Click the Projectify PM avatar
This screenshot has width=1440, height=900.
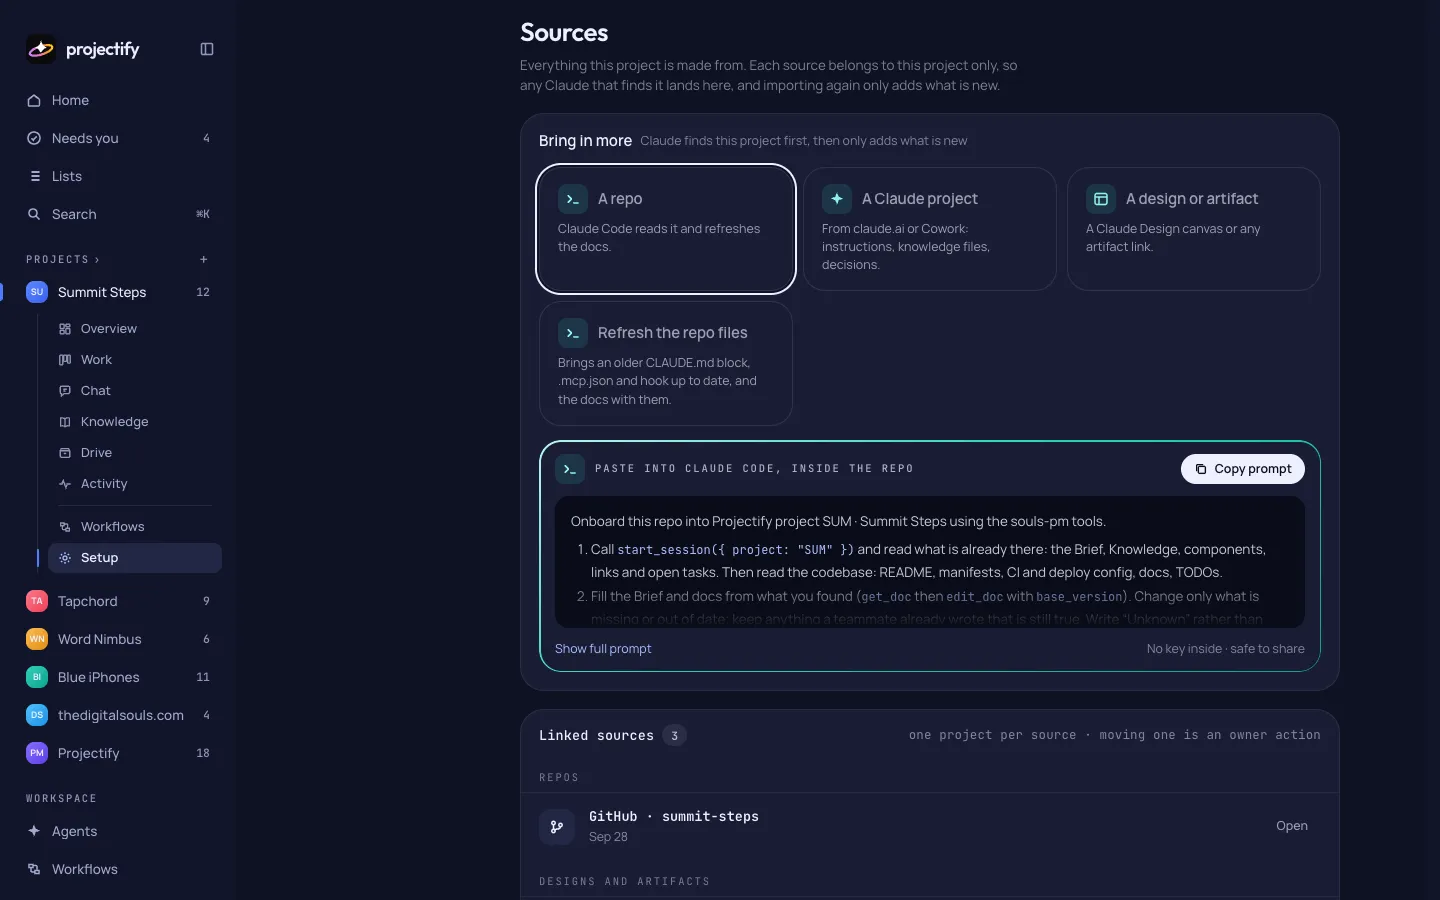pos(37,753)
